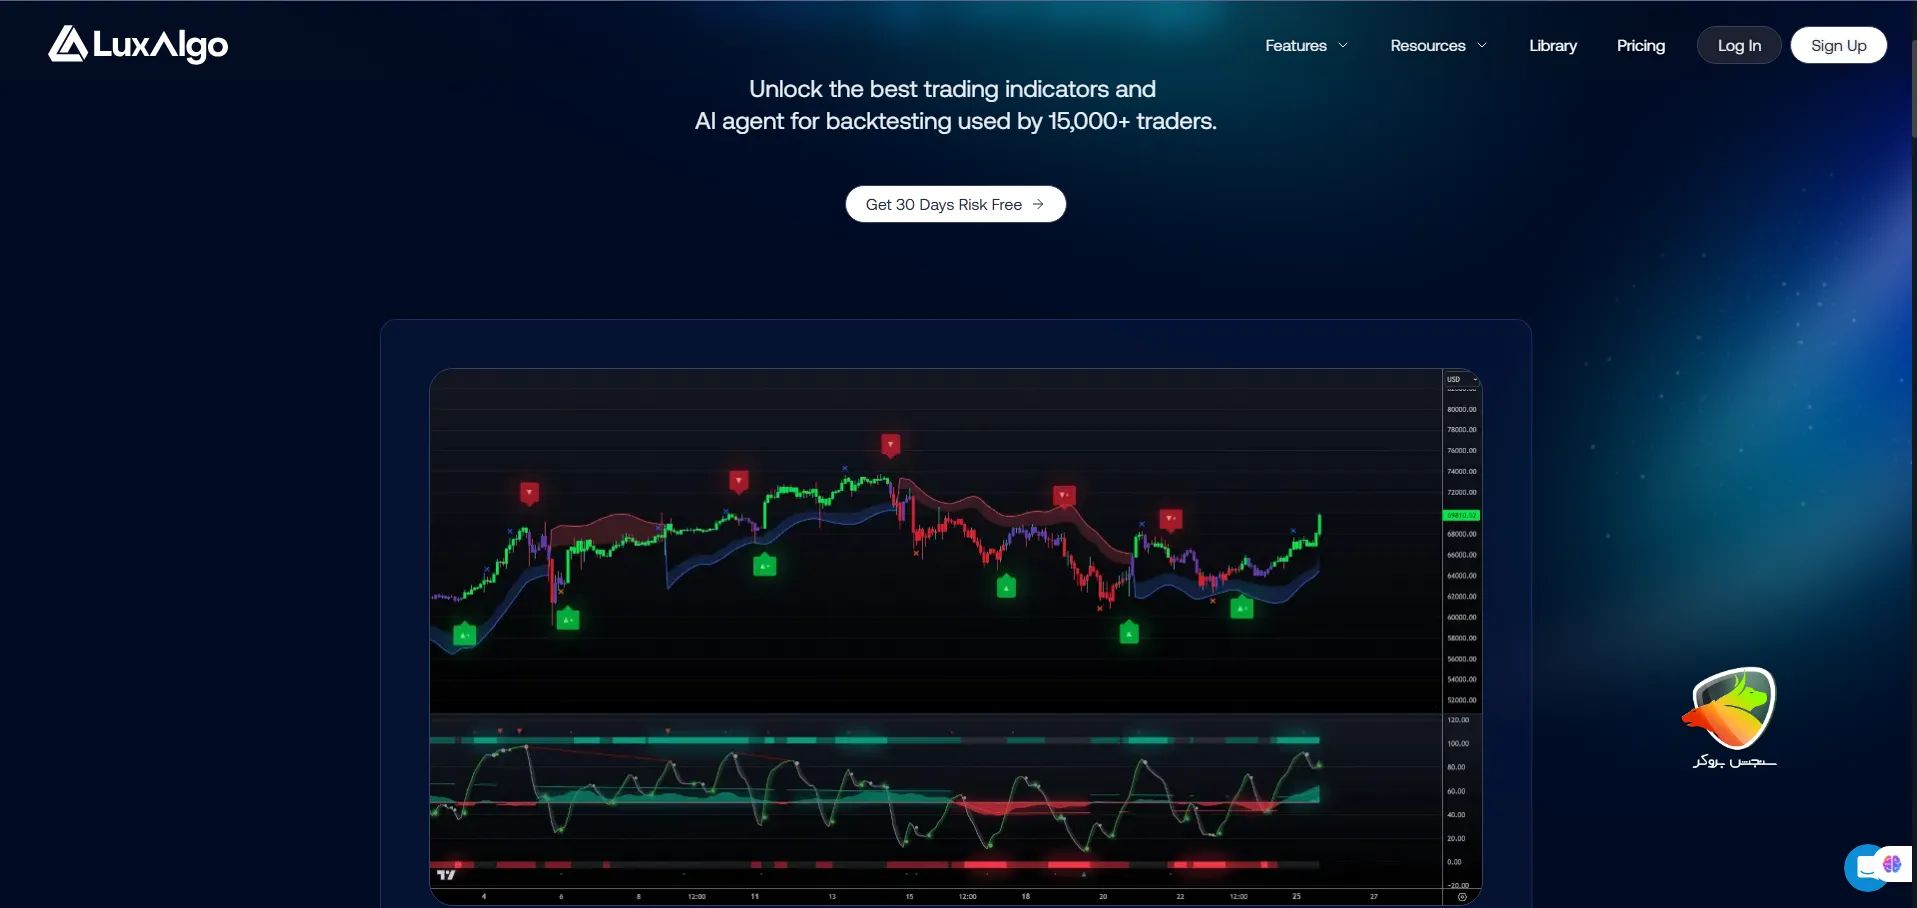This screenshot has width=1917, height=908.
Task: Click the LuxAlgo logo in header
Action: tap(138, 45)
